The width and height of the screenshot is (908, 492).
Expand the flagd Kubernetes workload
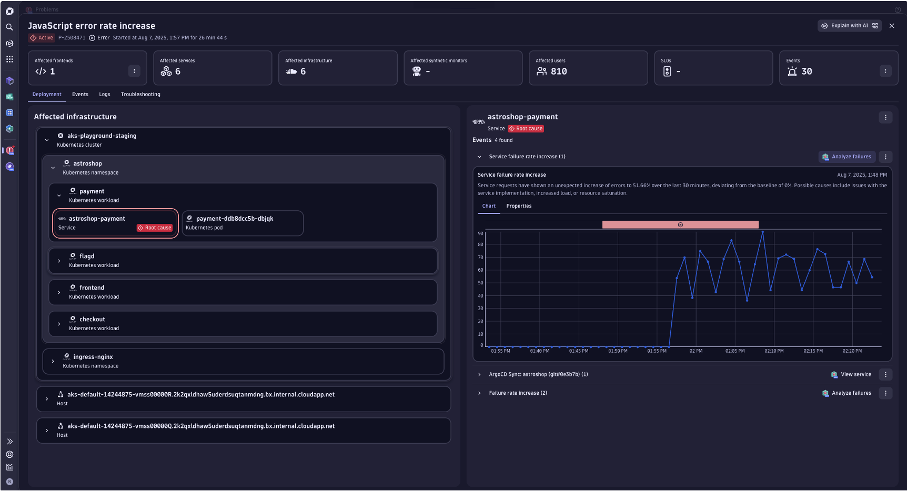click(59, 261)
